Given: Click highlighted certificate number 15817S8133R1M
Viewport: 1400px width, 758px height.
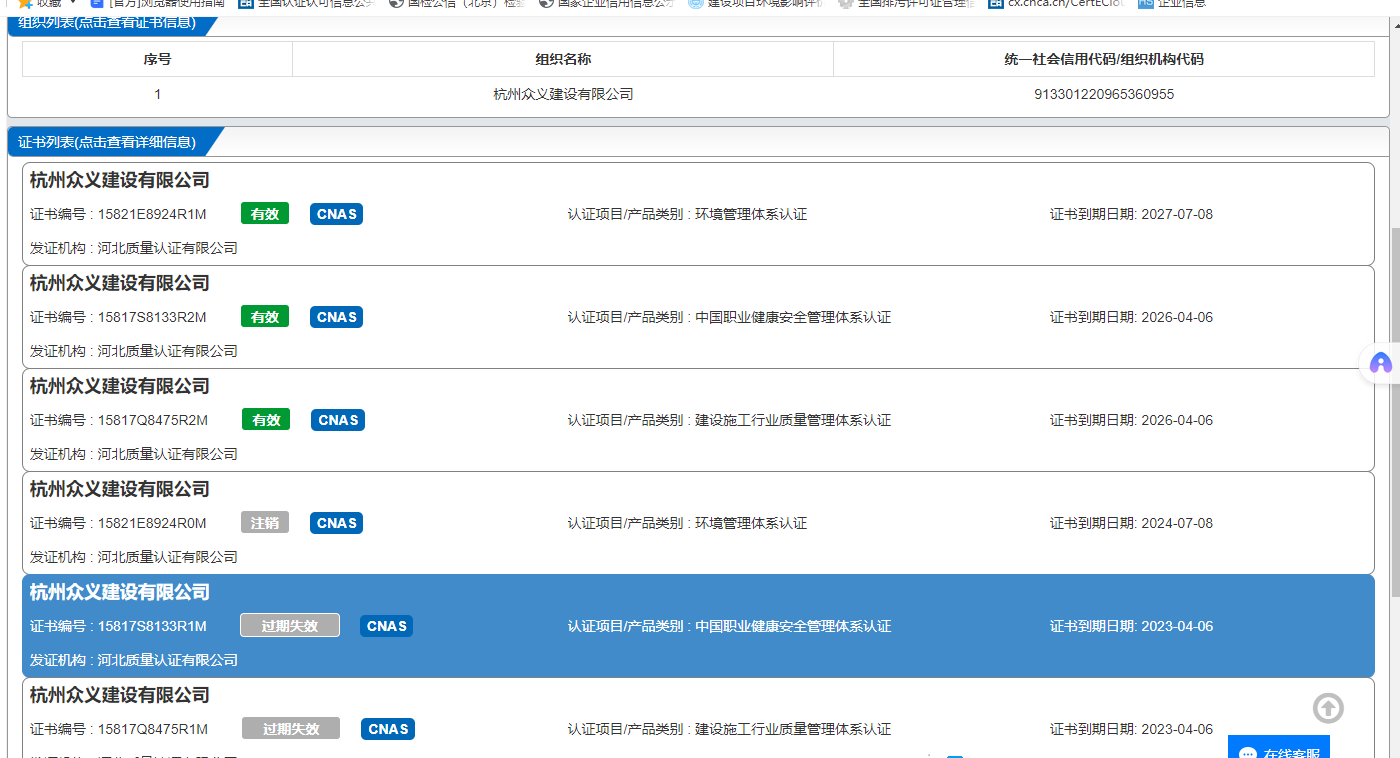Looking at the screenshot, I should point(152,626).
